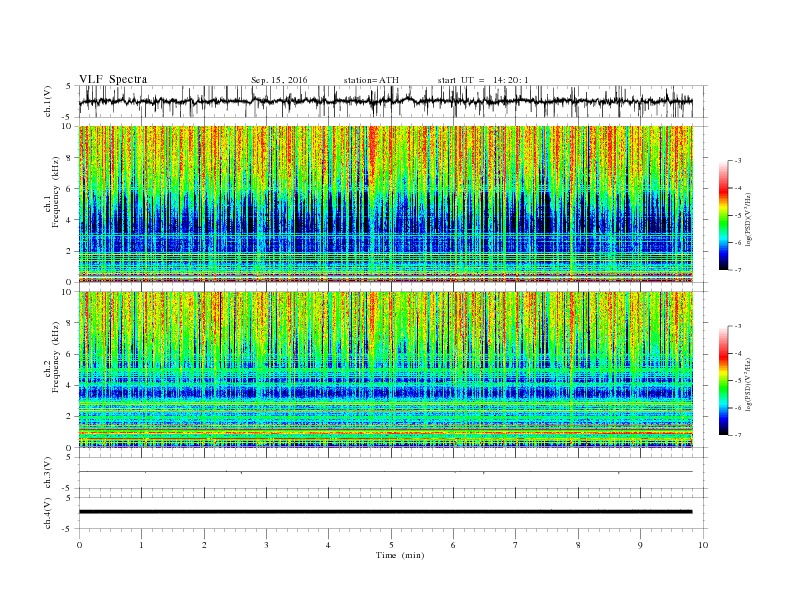Click the ch.1 "Frequency (kHz)" axis label
The height and width of the screenshot is (612, 792).
pyautogui.click(x=55, y=192)
